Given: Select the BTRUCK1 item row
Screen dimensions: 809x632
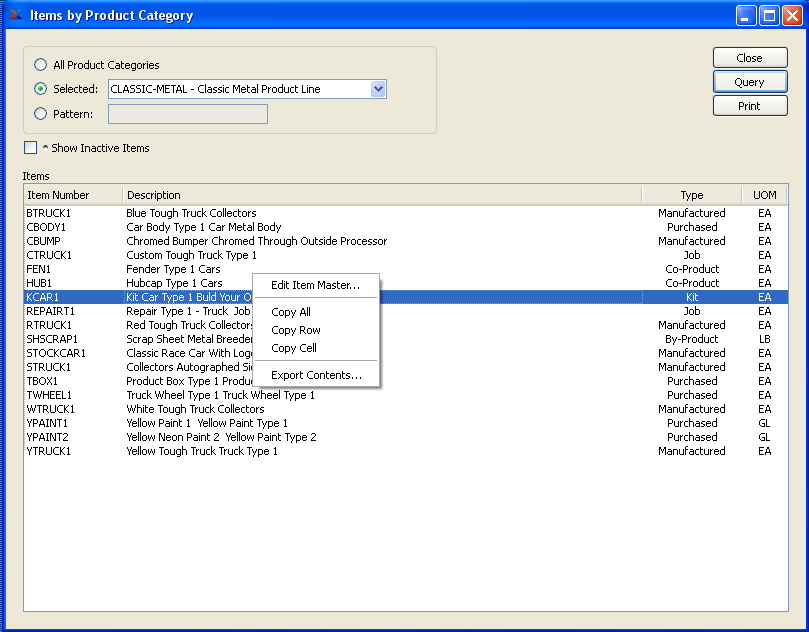Looking at the screenshot, I should (x=49, y=213).
